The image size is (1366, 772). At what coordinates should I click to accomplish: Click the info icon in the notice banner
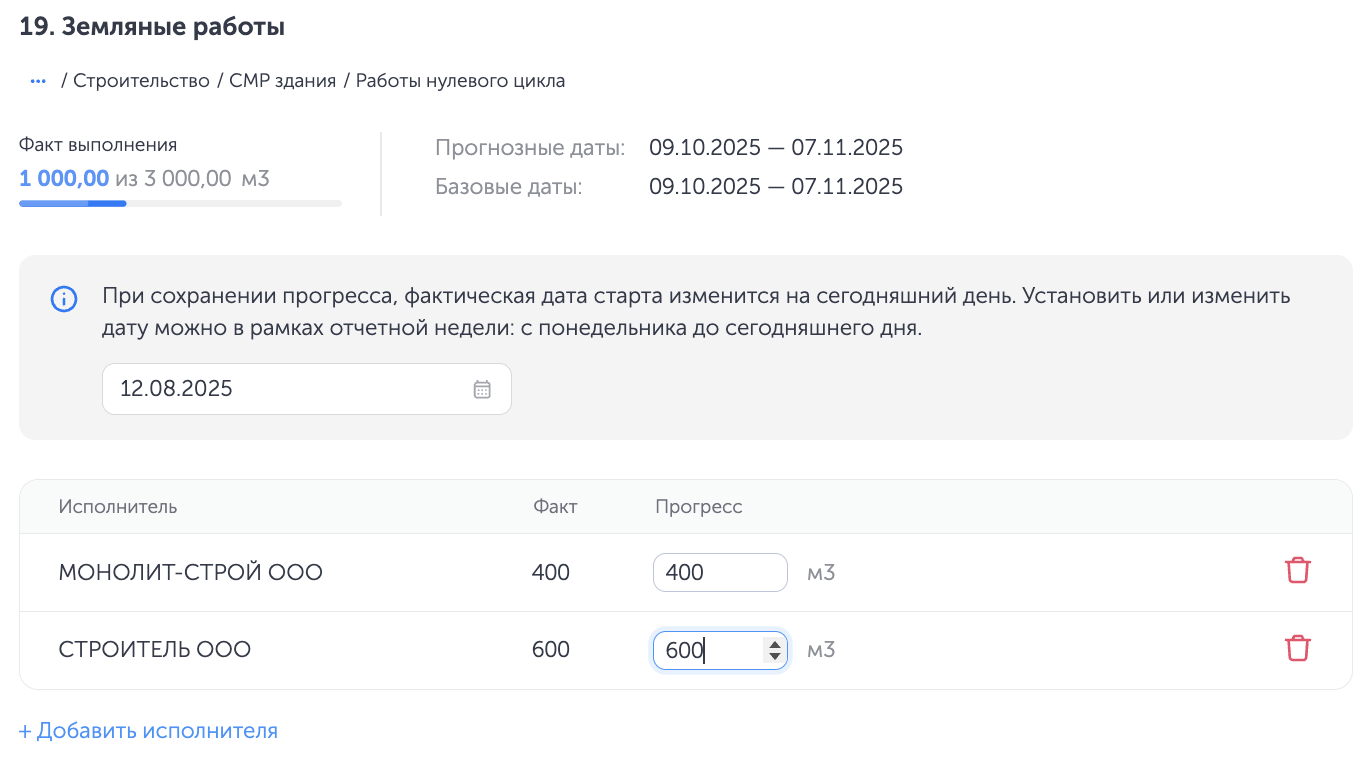pyautogui.click(x=64, y=299)
